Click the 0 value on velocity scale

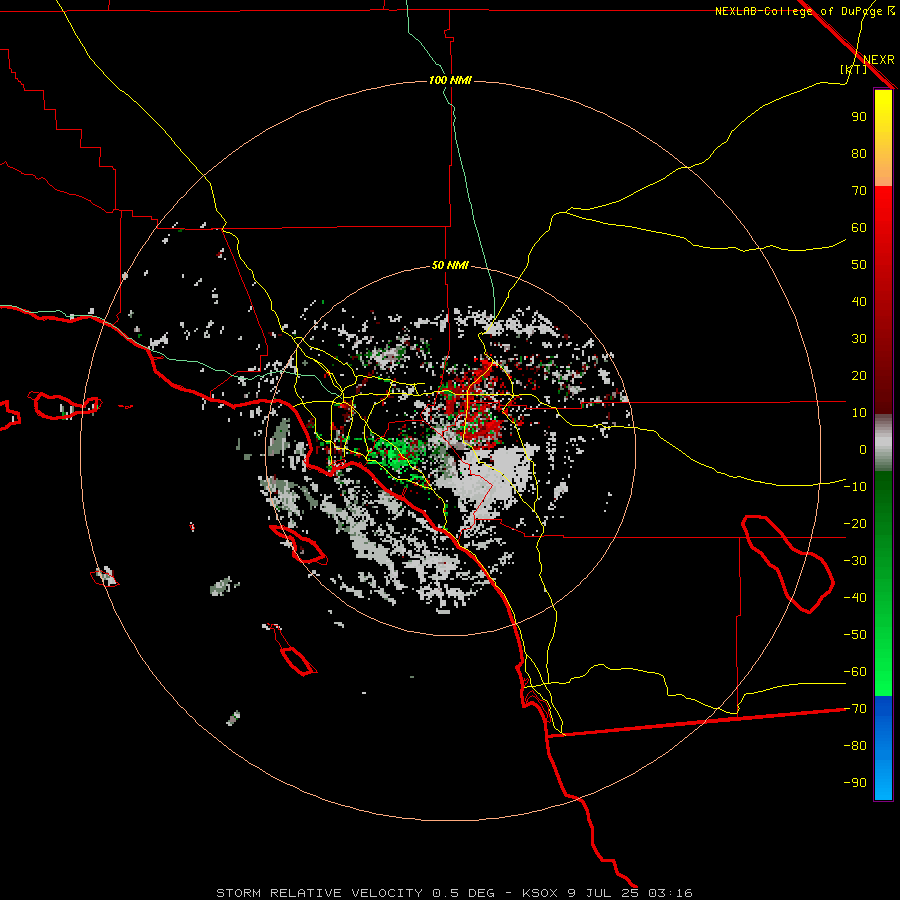[863, 450]
